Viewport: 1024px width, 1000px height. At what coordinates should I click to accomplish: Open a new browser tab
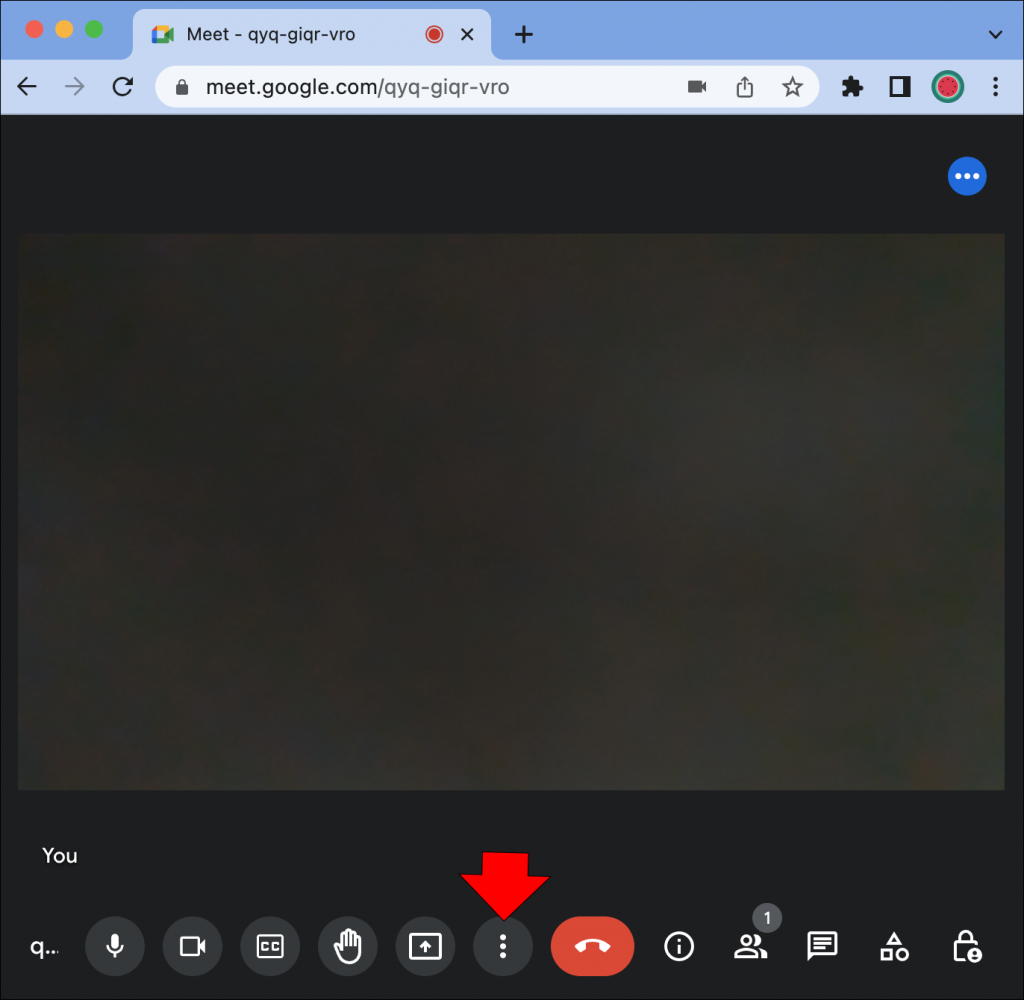coord(523,33)
